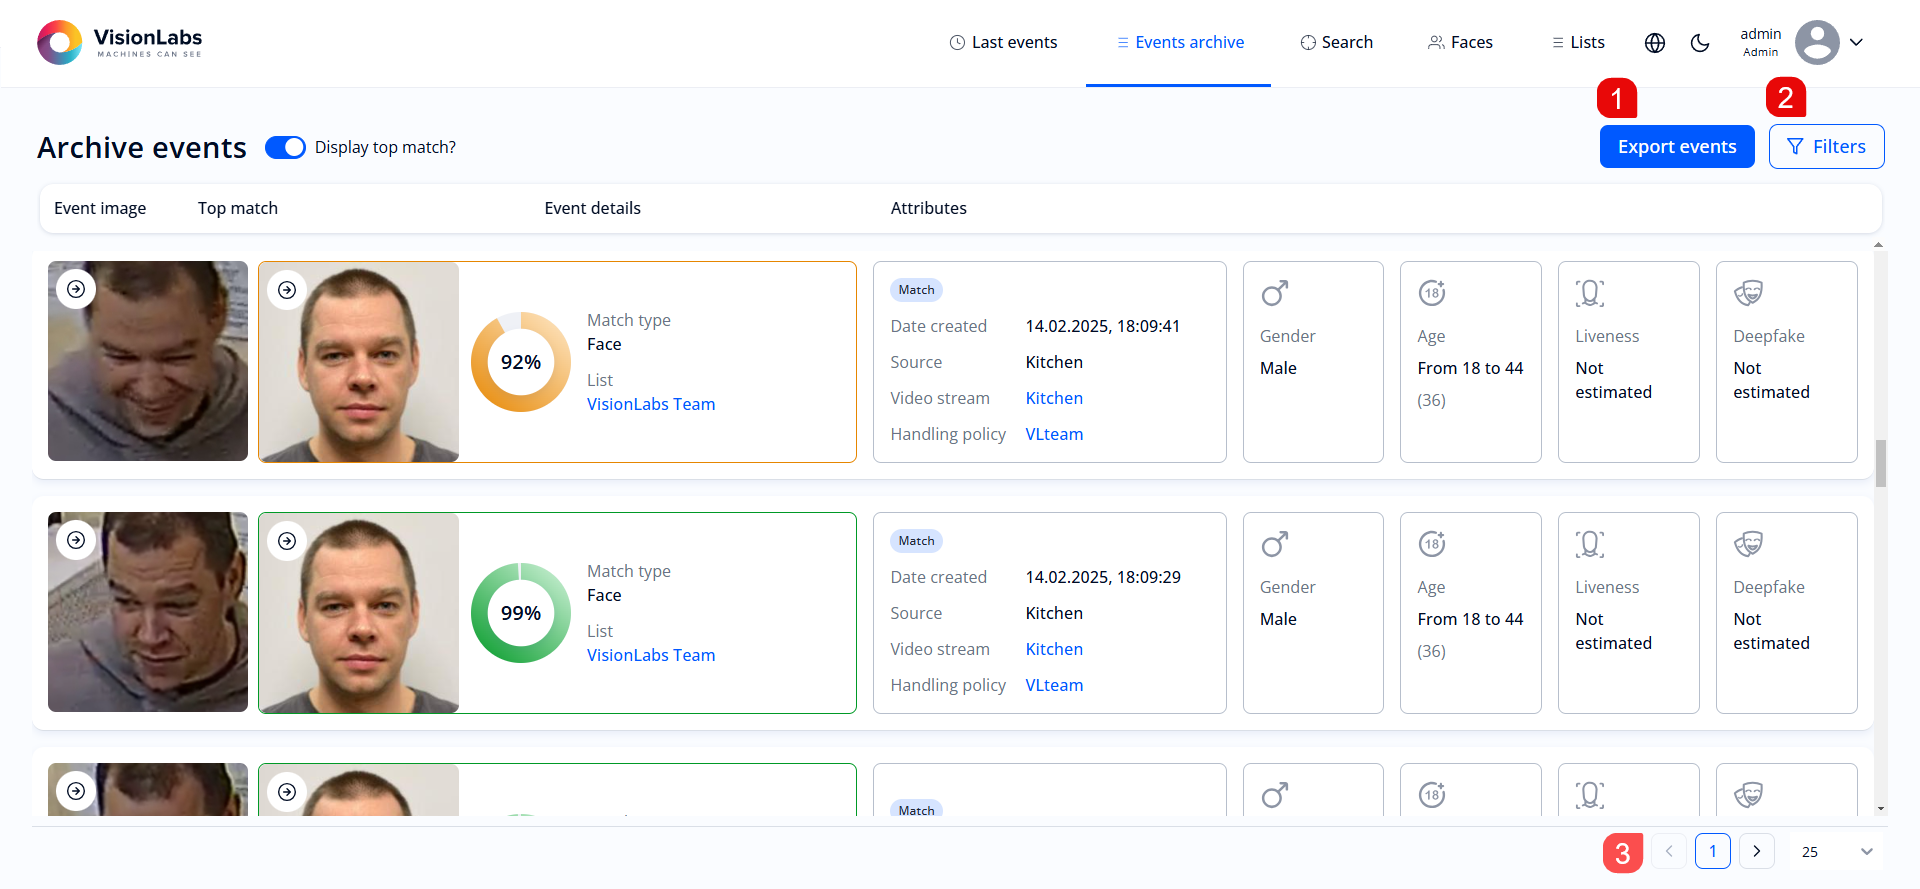Toggle the Display top match switch

[x=285, y=147]
